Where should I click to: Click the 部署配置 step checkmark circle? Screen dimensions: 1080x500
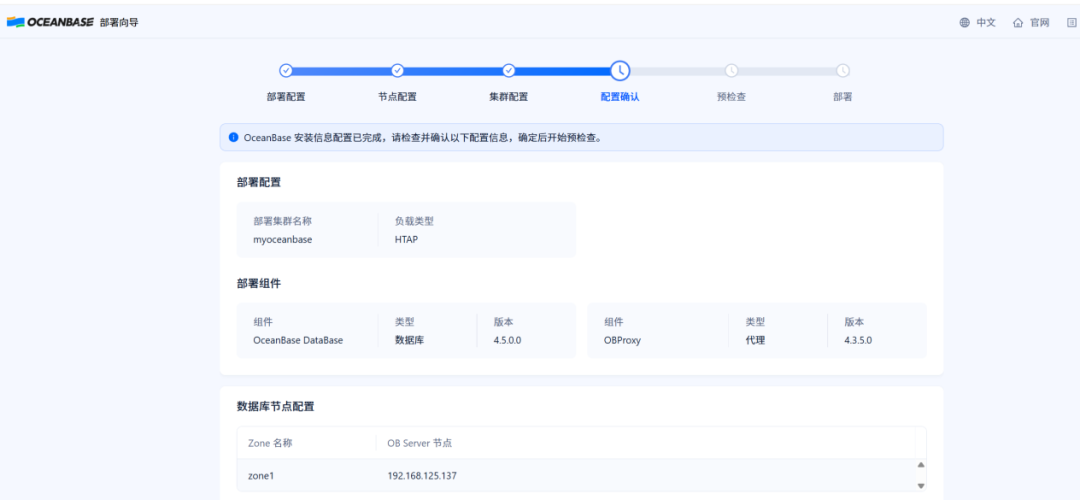coord(286,70)
